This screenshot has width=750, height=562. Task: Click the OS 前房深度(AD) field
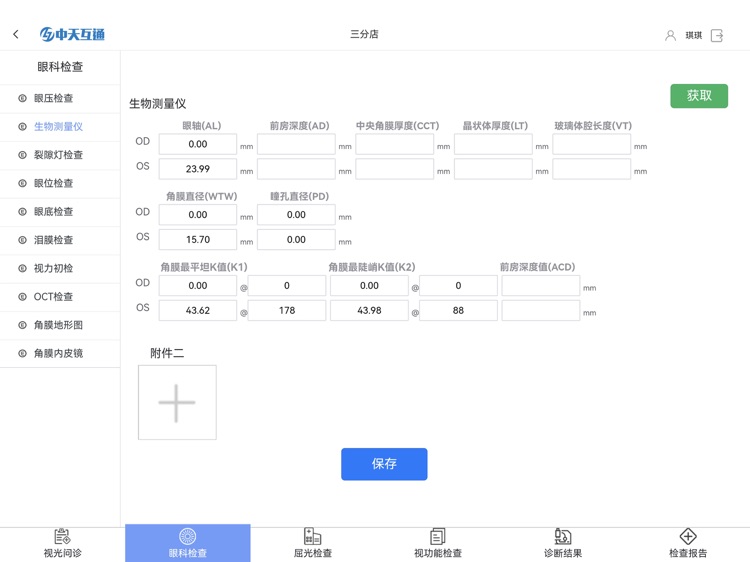point(296,169)
